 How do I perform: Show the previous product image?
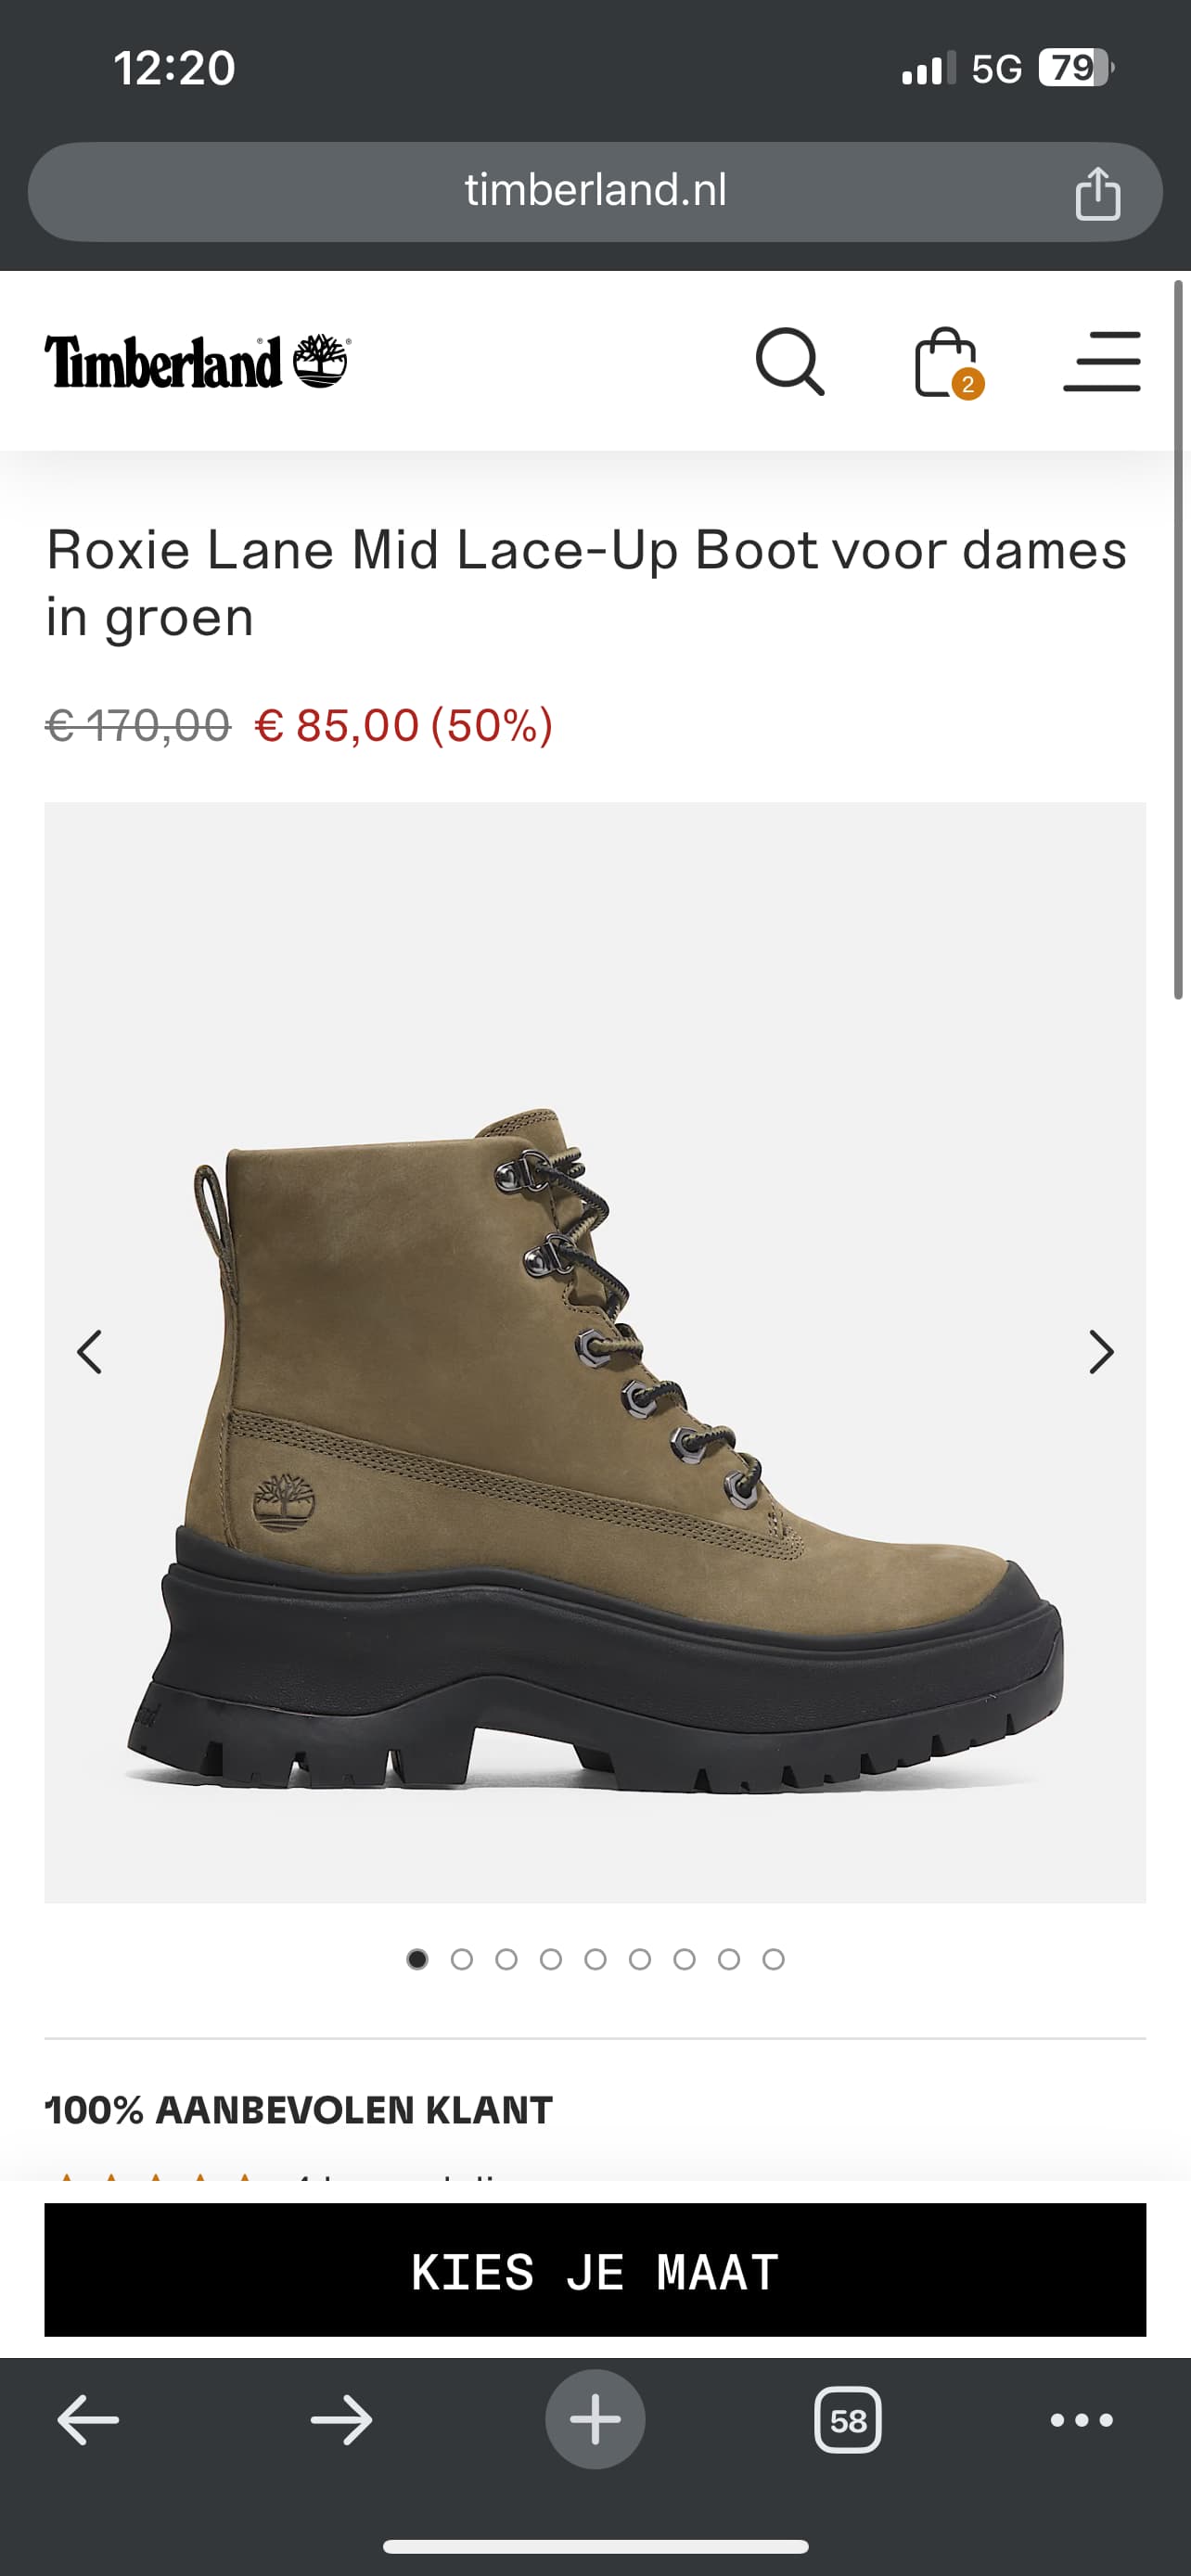point(90,1352)
